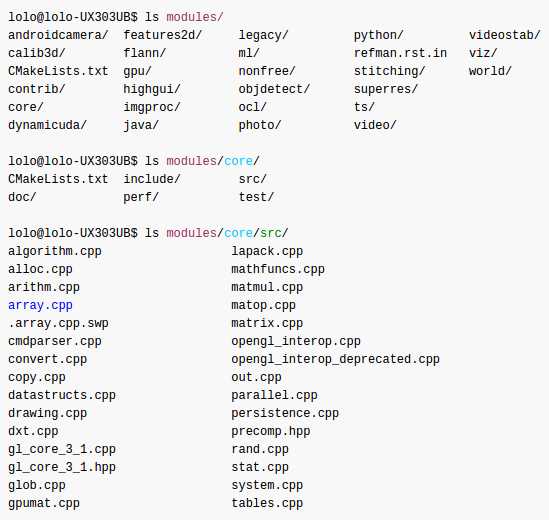Select the videostab/ directory entry

505,35
